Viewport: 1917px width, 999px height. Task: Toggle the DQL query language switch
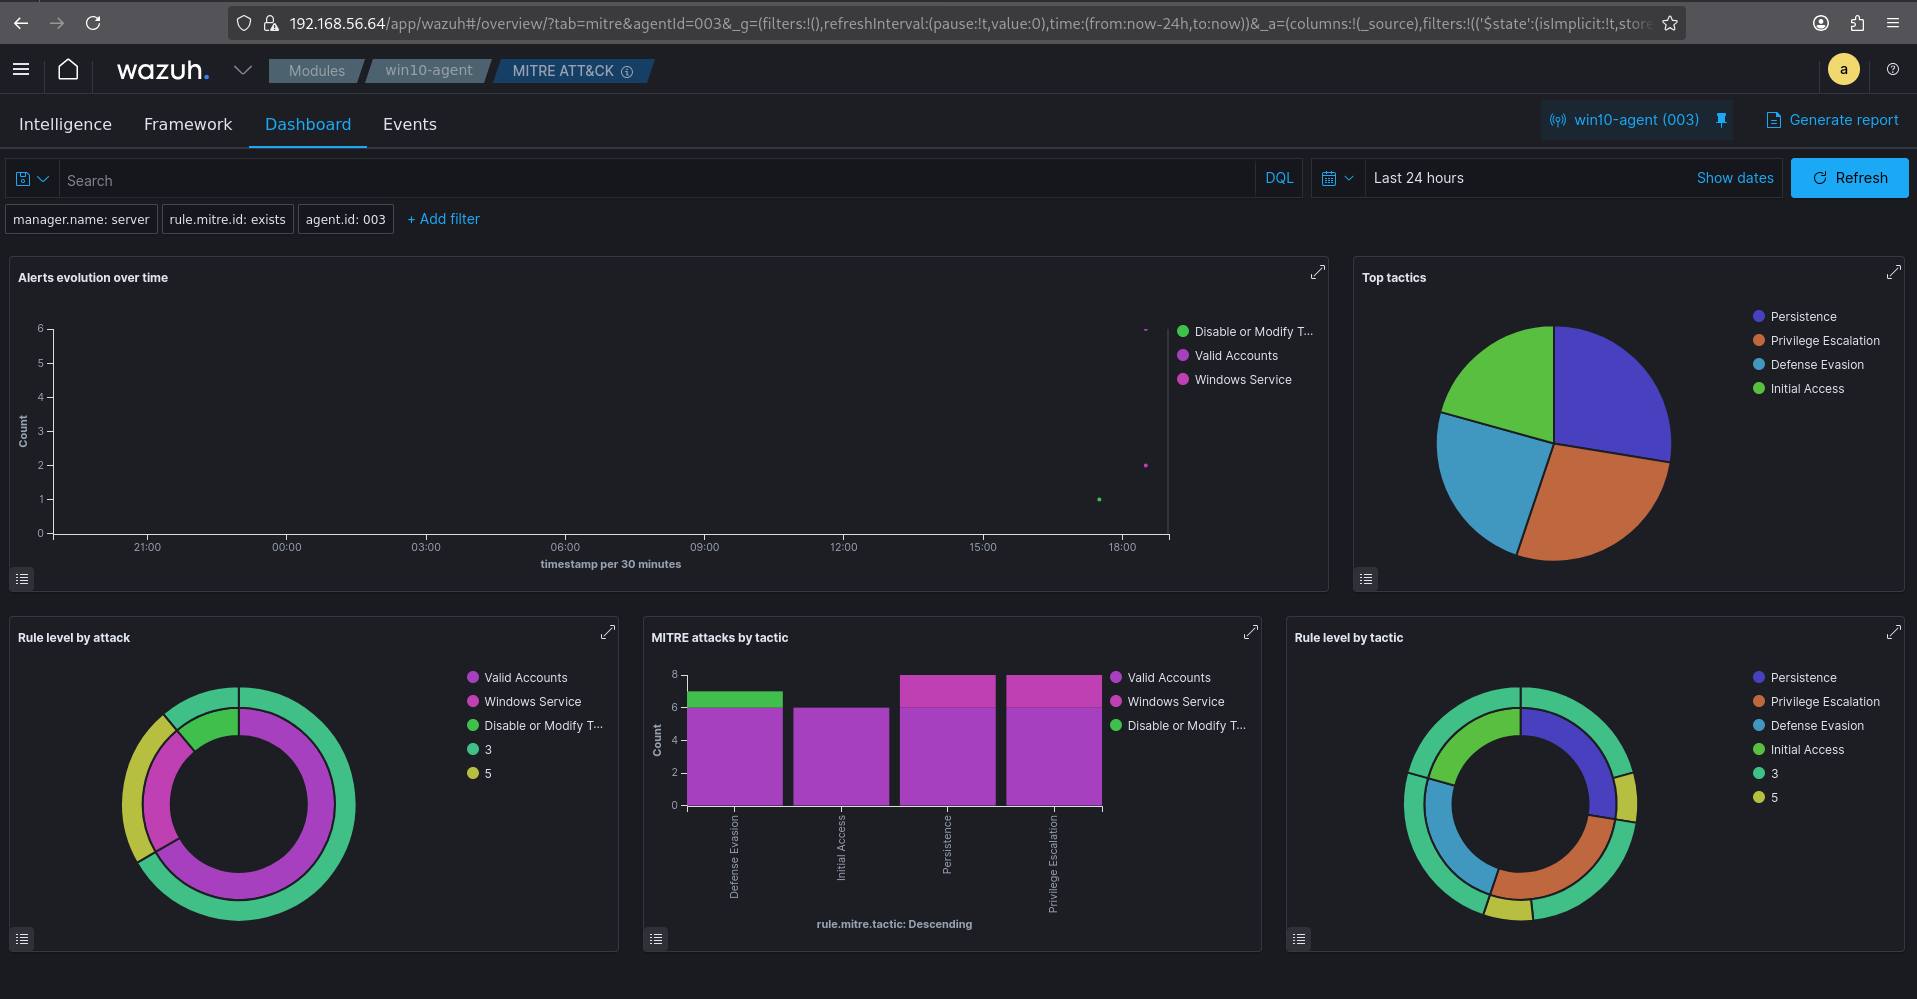1279,178
